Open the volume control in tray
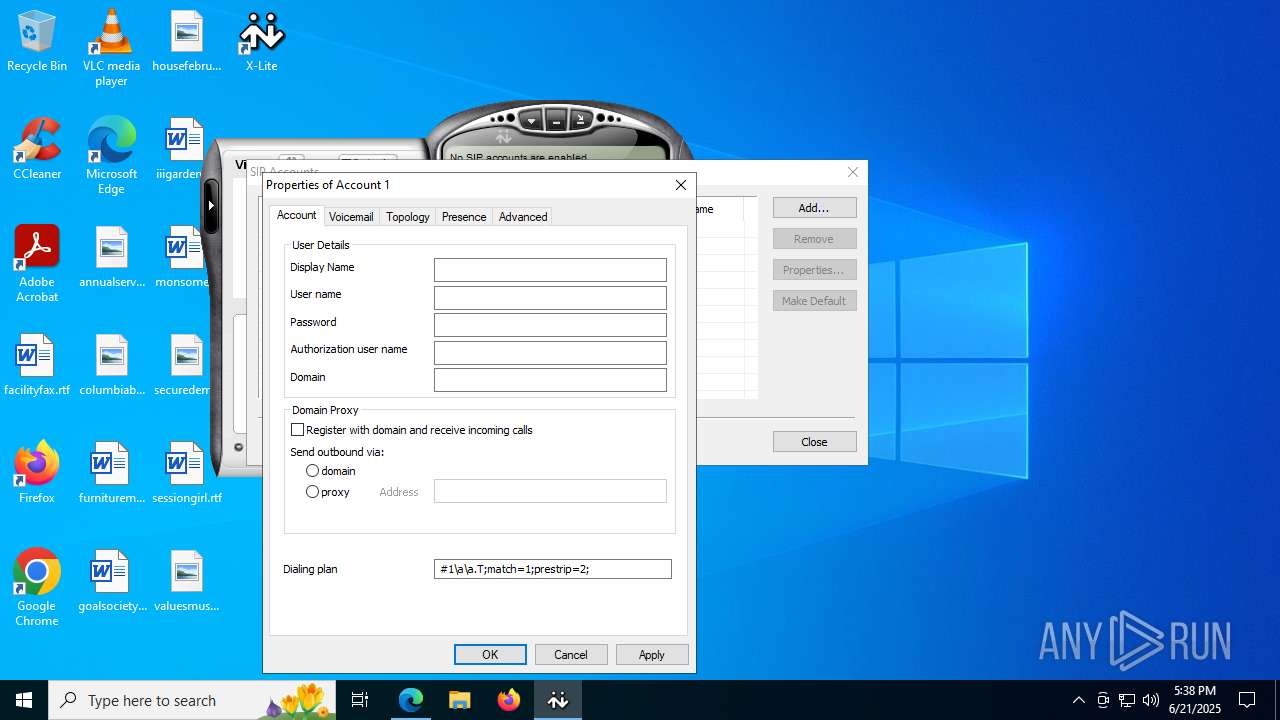The height and width of the screenshot is (720, 1280). point(1151,700)
